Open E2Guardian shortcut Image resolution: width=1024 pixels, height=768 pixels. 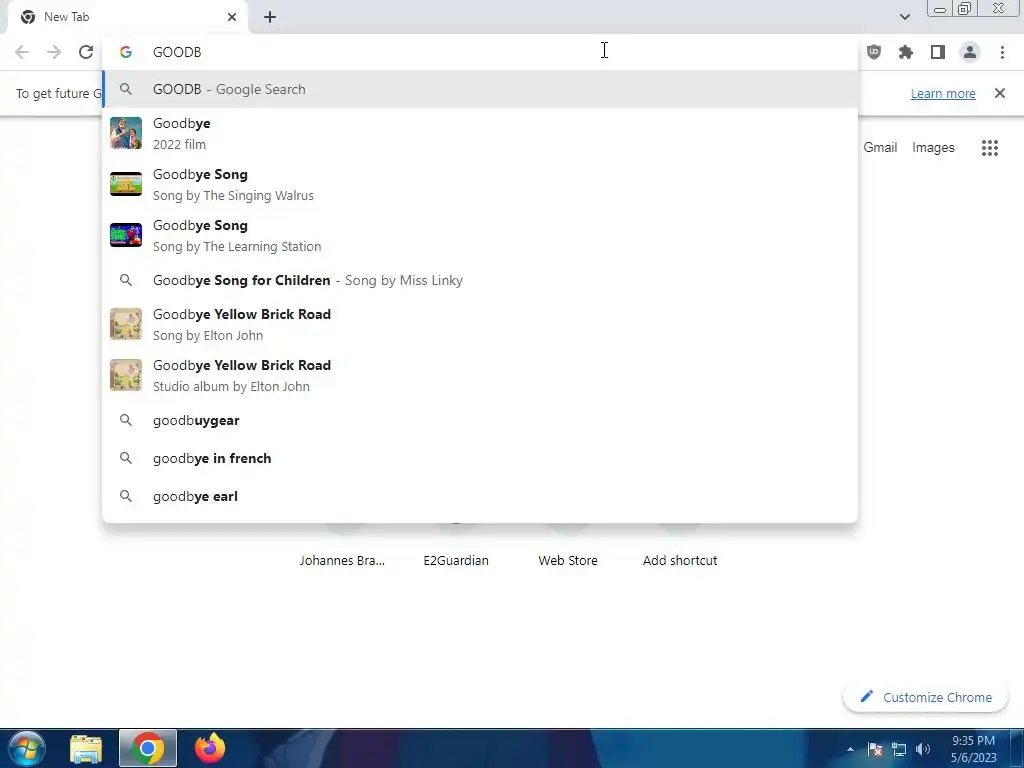click(456, 560)
